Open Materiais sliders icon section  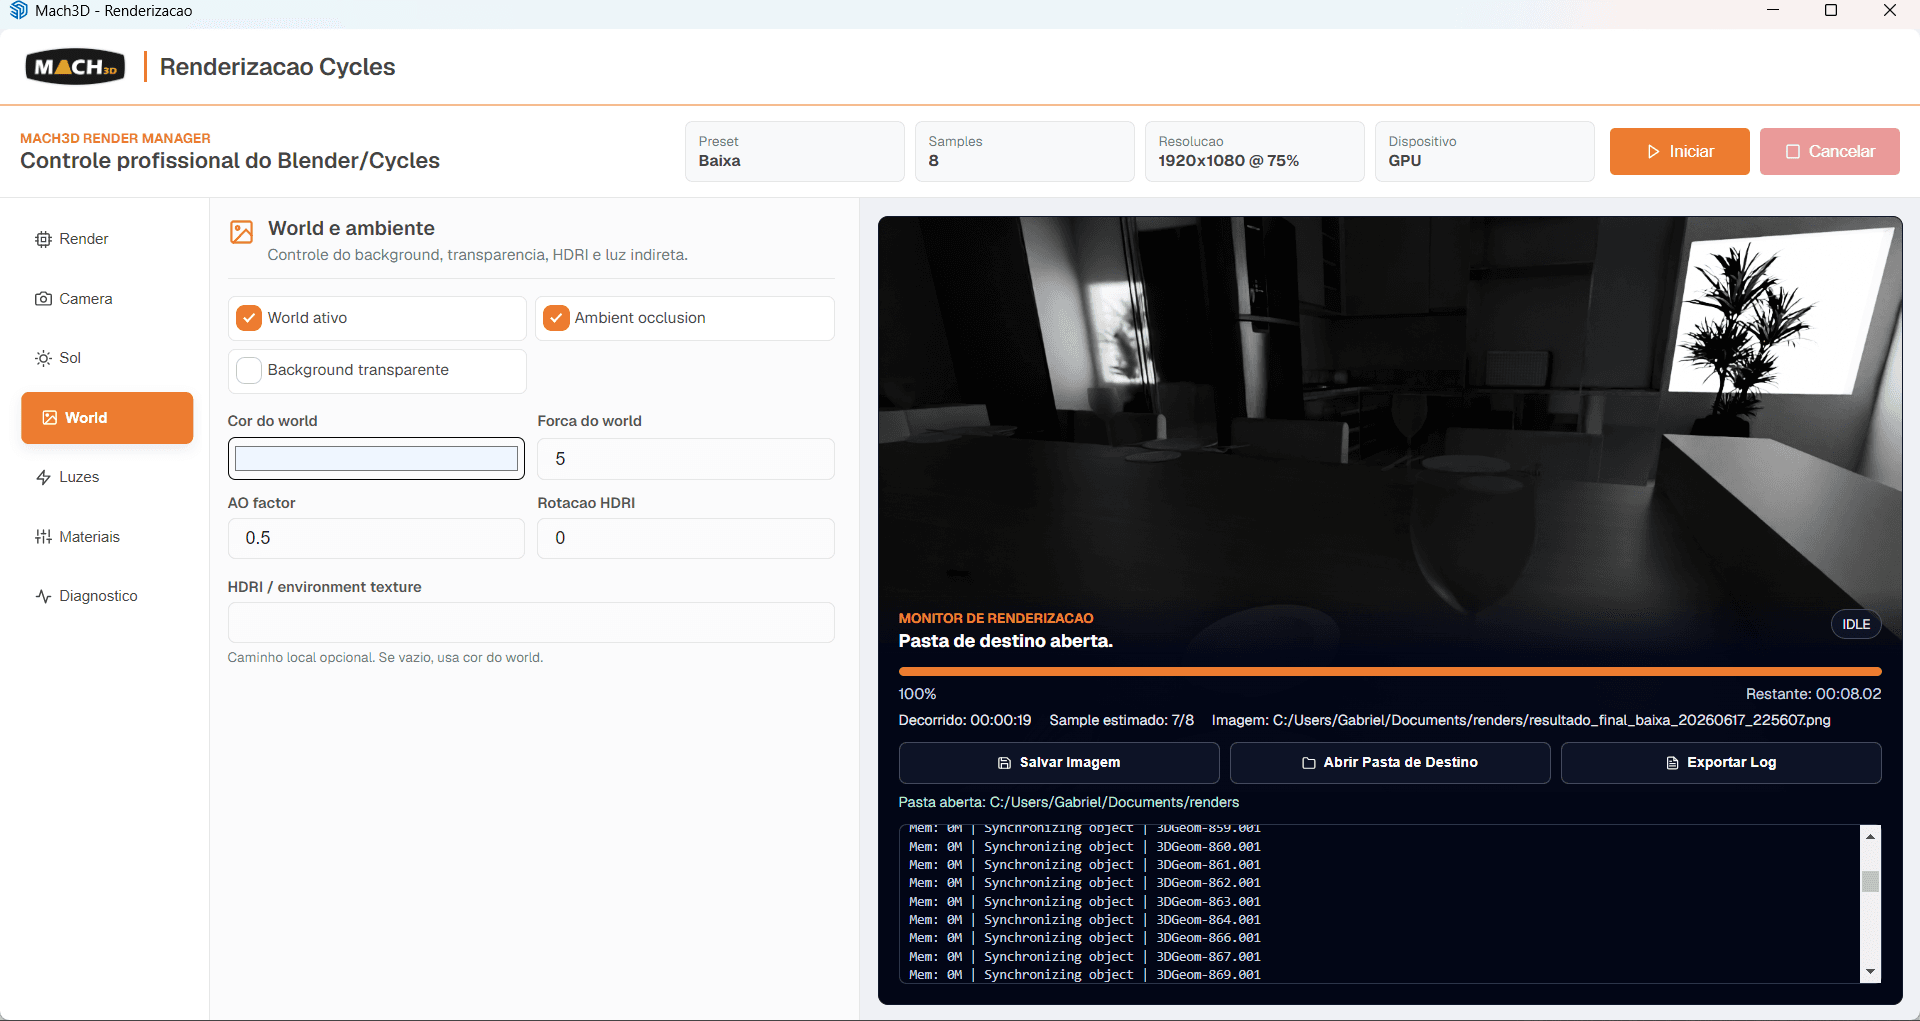click(43, 537)
